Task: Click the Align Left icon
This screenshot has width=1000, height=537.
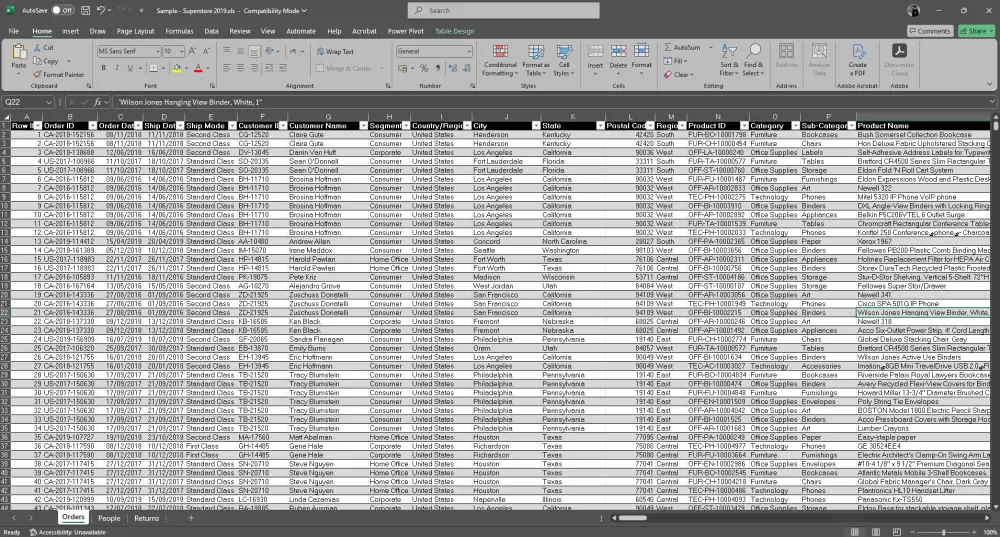Action: point(226,68)
